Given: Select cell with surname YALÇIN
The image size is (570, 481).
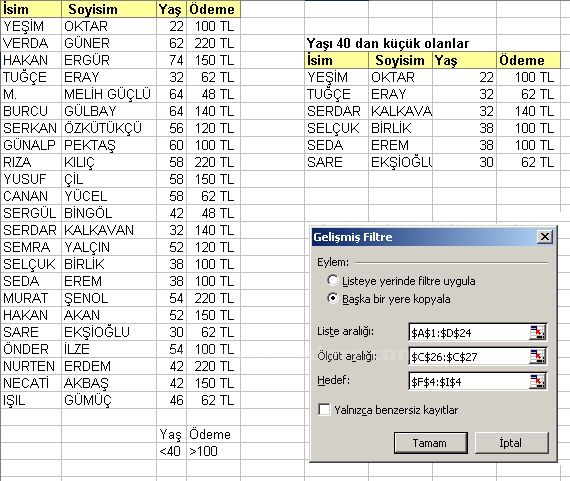Looking at the screenshot, I should point(109,247).
